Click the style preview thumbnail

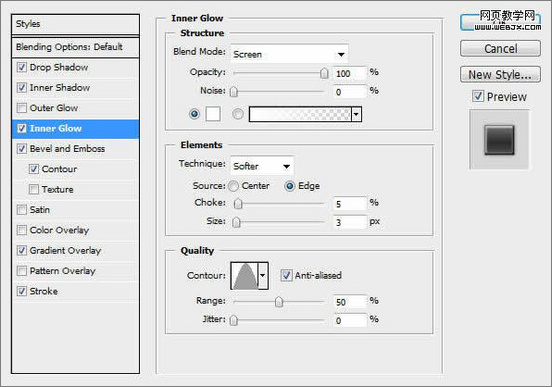pos(499,139)
